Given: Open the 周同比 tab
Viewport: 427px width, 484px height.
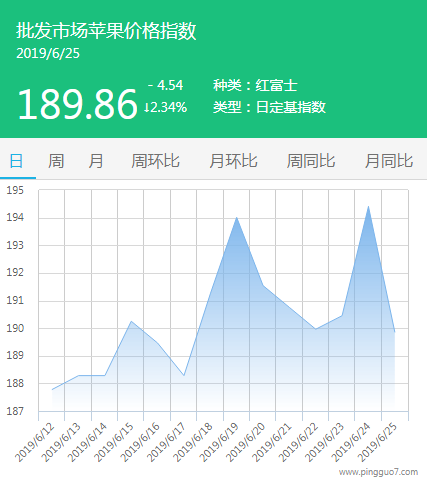Looking at the screenshot, I should pos(311,161).
